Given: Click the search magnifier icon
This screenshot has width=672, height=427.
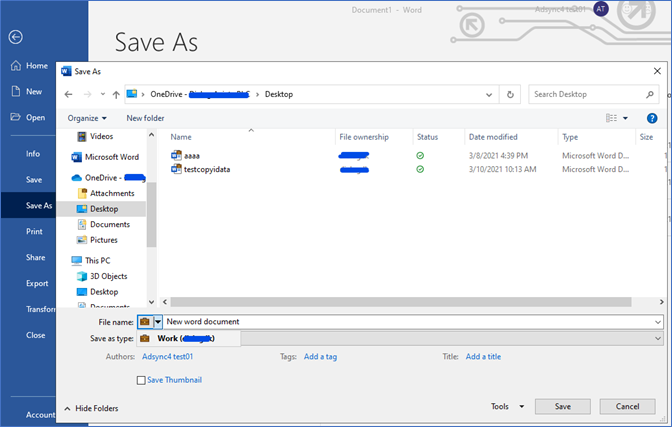Looking at the screenshot, I should (650, 94).
